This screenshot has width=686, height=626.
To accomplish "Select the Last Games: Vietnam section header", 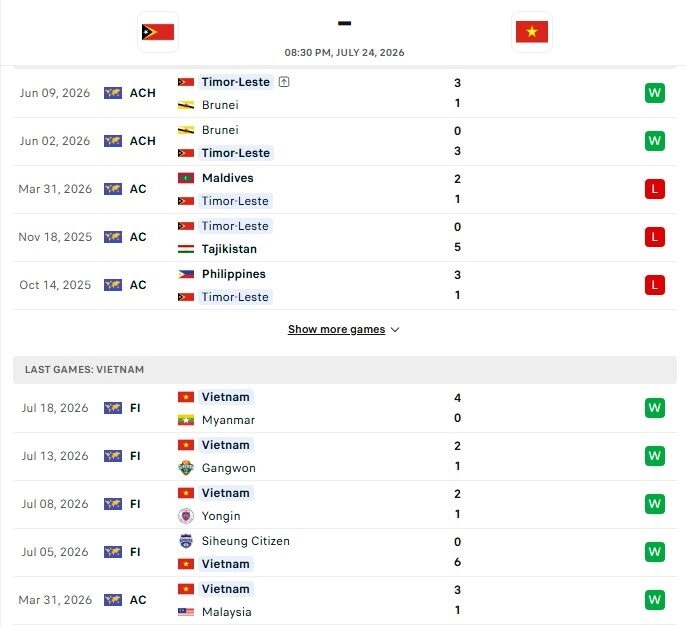I will (345, 370).
